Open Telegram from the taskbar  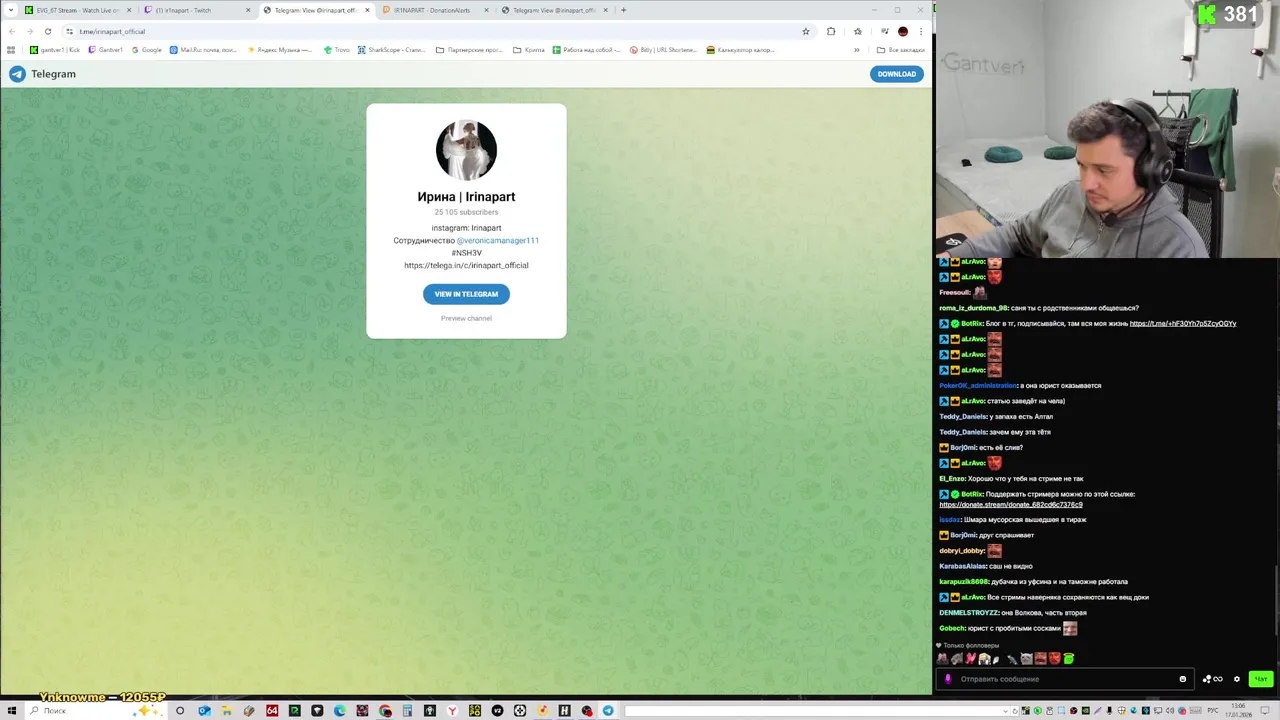pos(608,711)
